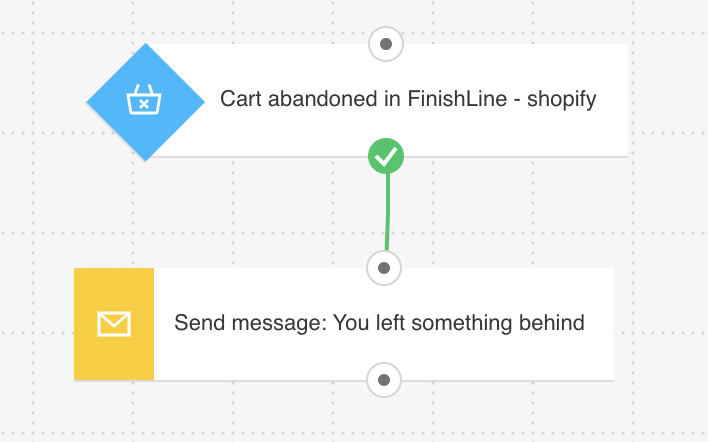Click the yellow envelope message icon
The height and width of the screenshot is (442, 708).
click(x=114, y=324)
